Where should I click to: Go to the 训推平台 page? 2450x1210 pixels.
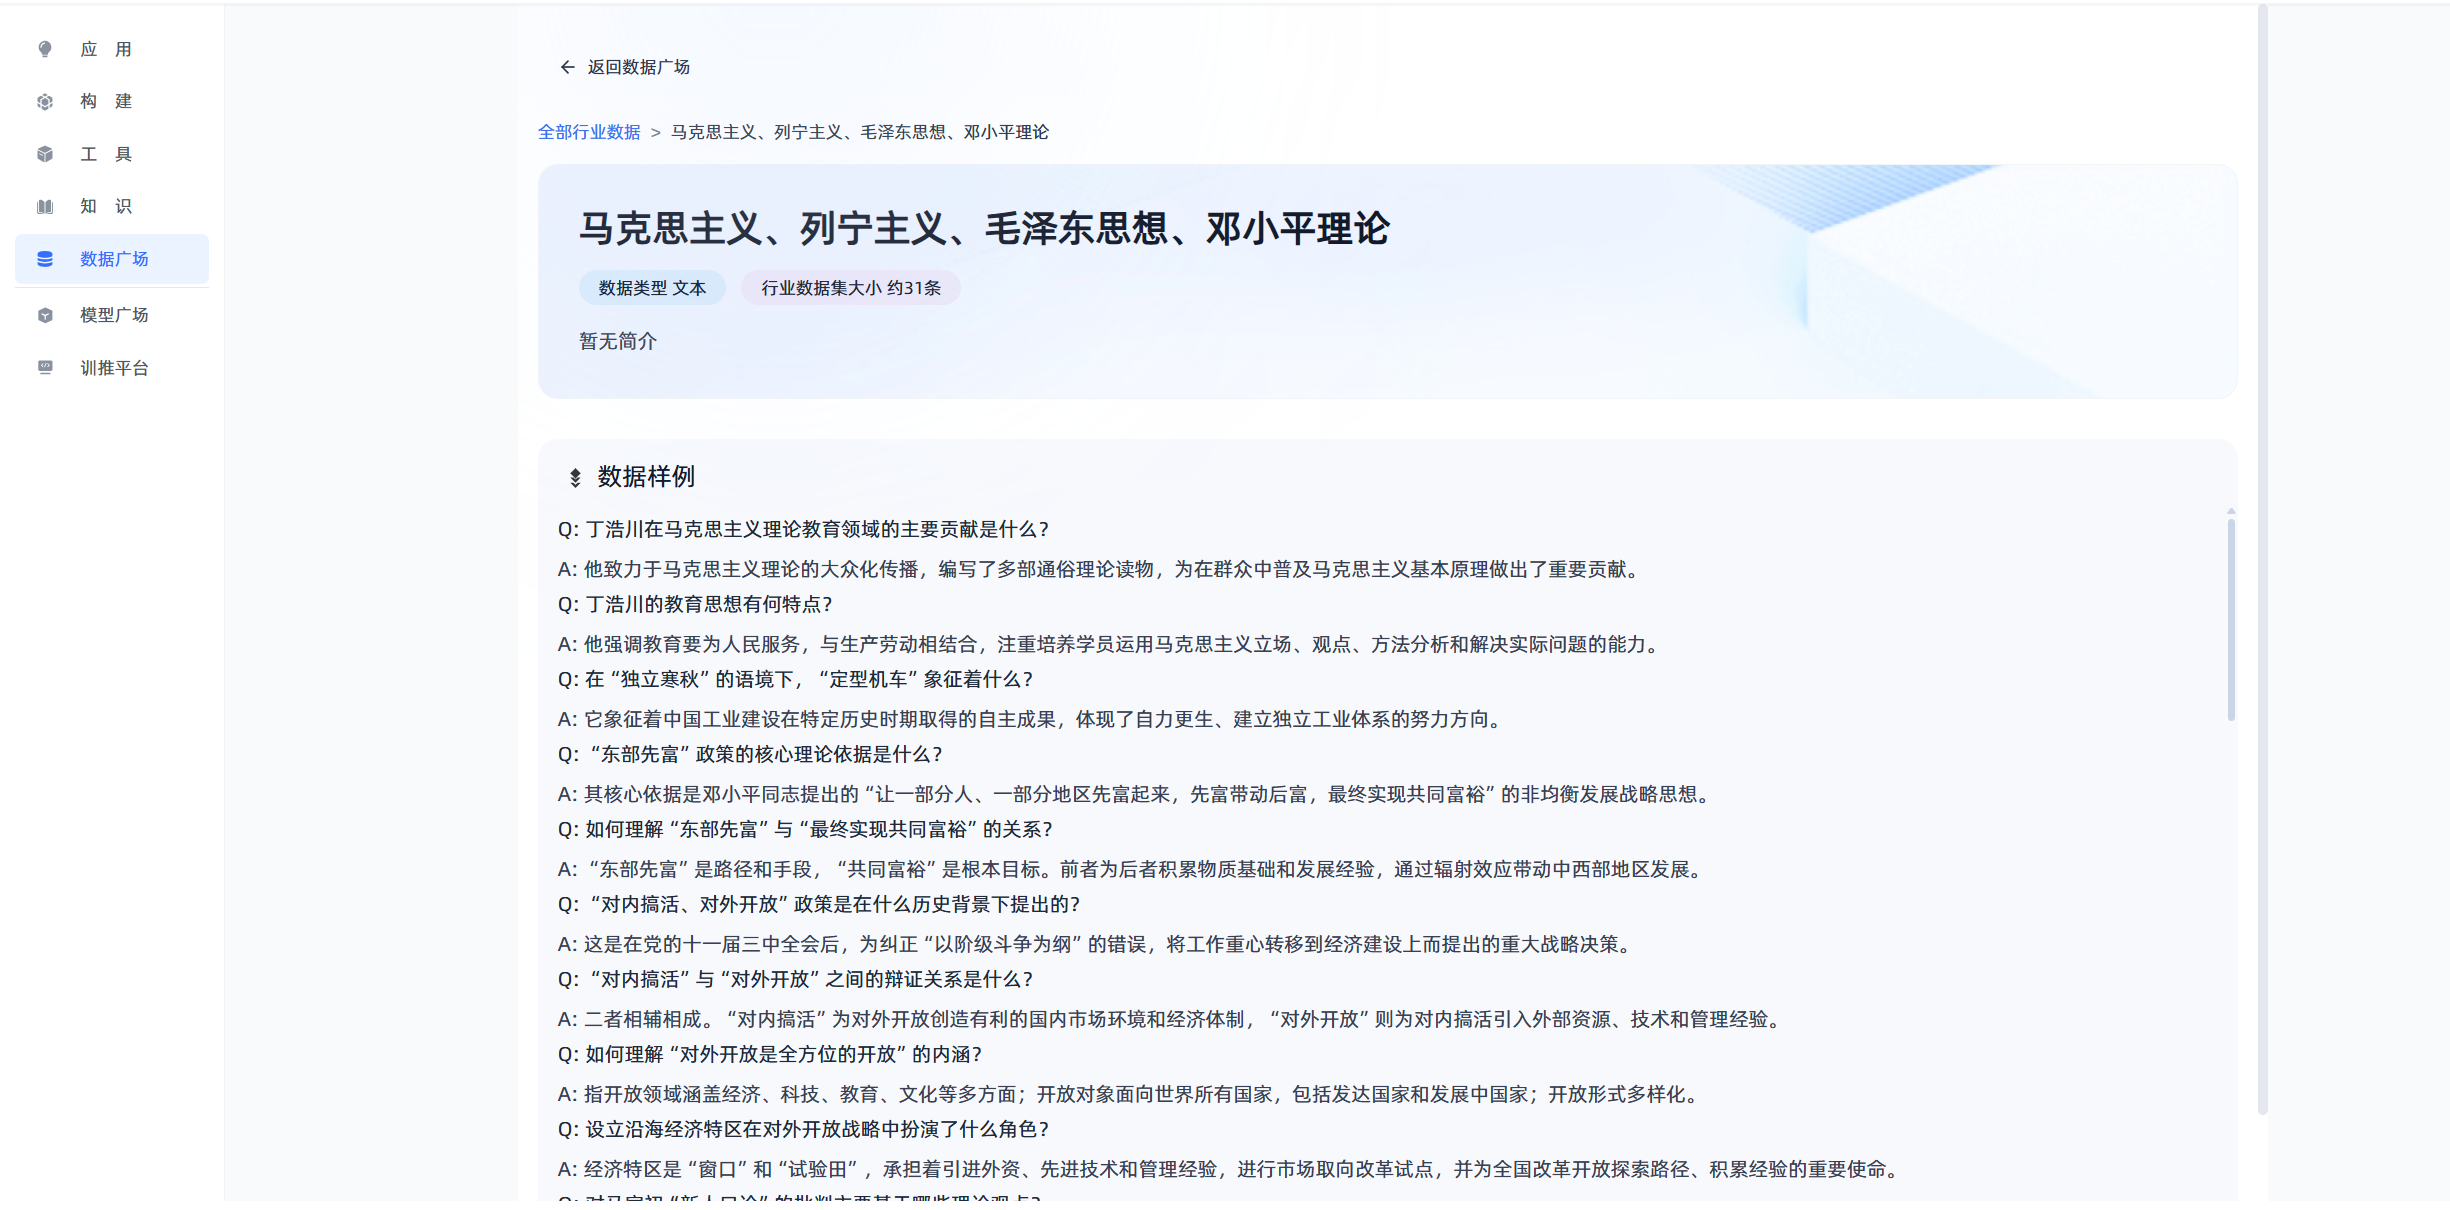click(114, 368)
